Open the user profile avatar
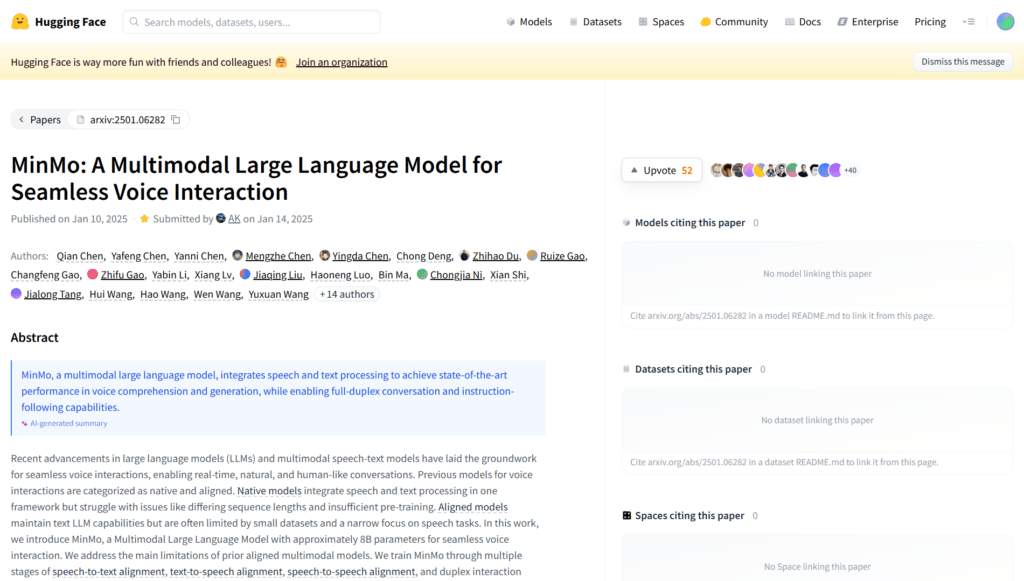This screenshot has height=581, width=1024. (x=1005, y=22)
